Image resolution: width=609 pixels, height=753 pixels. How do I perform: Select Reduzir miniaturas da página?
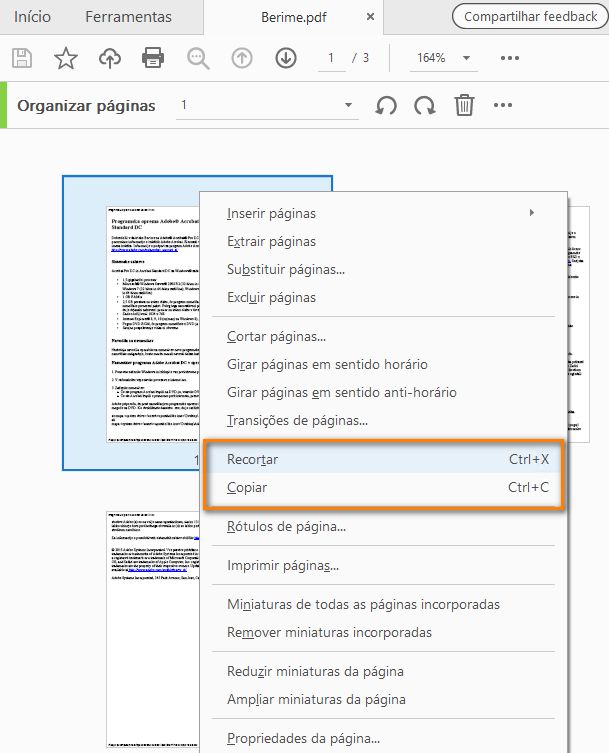383,671
